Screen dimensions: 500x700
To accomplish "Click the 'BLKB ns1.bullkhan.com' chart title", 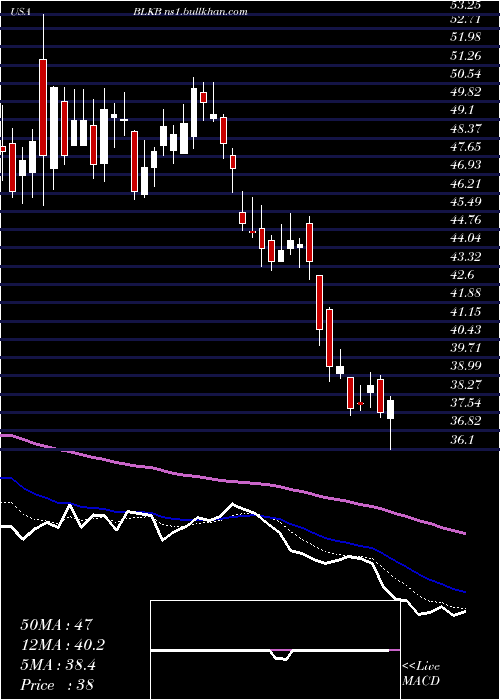I will click(x=190, y=12).
